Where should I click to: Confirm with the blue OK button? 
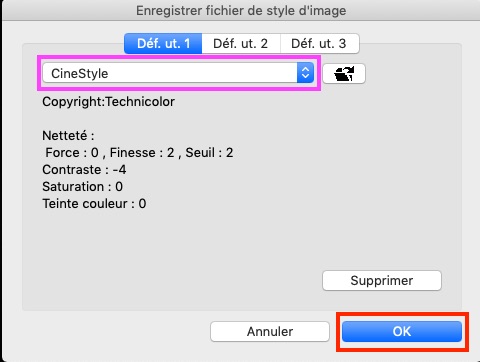point(402,331)
